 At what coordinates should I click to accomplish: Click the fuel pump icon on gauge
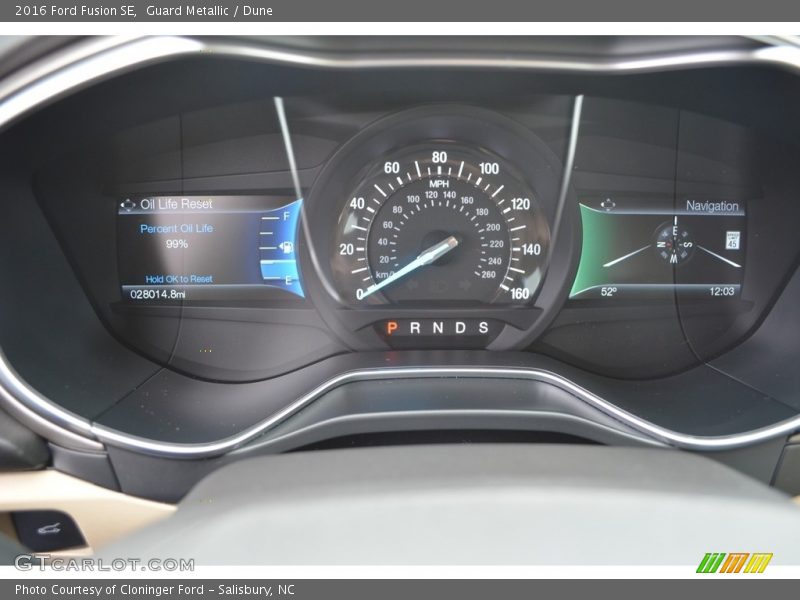(287, 247)
